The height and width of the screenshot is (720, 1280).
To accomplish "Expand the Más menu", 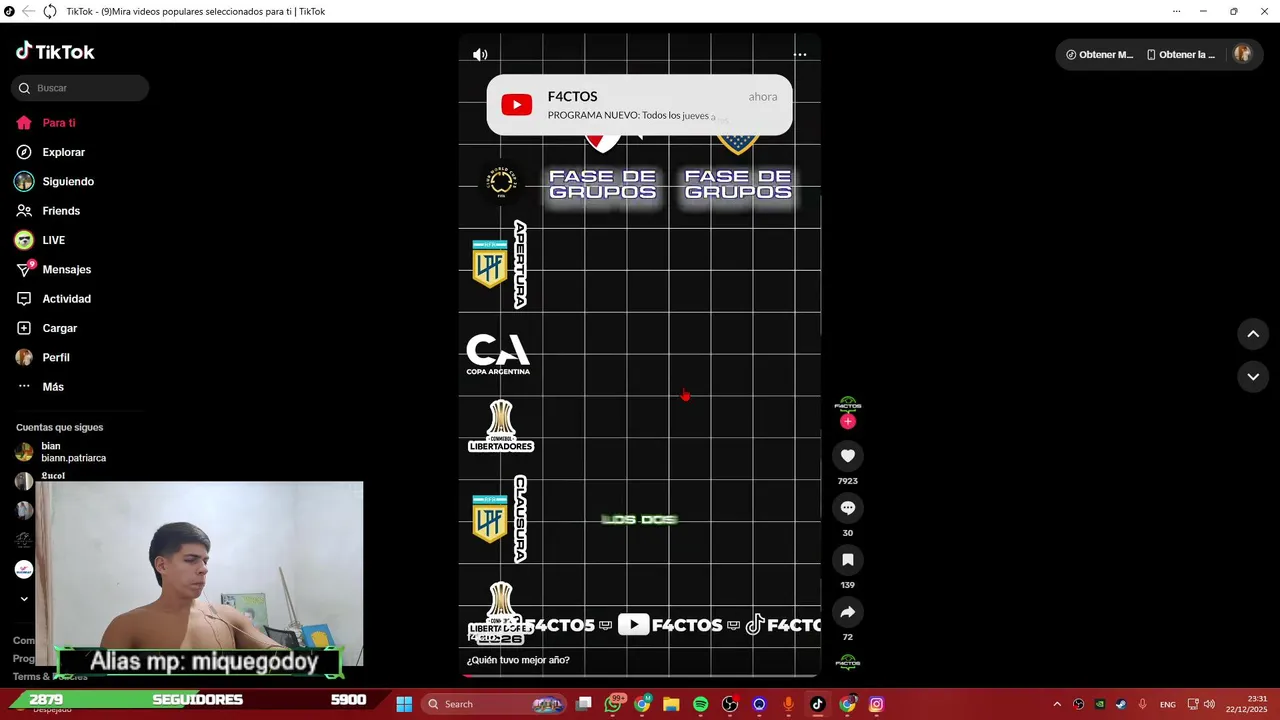I will pos(40,387).
